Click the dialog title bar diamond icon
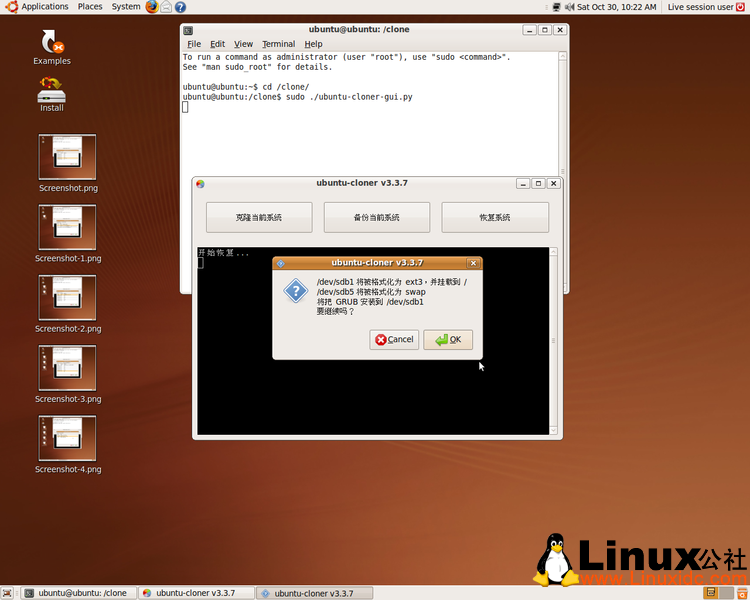This screenshot has height=600, width=750. coord(281,263)
